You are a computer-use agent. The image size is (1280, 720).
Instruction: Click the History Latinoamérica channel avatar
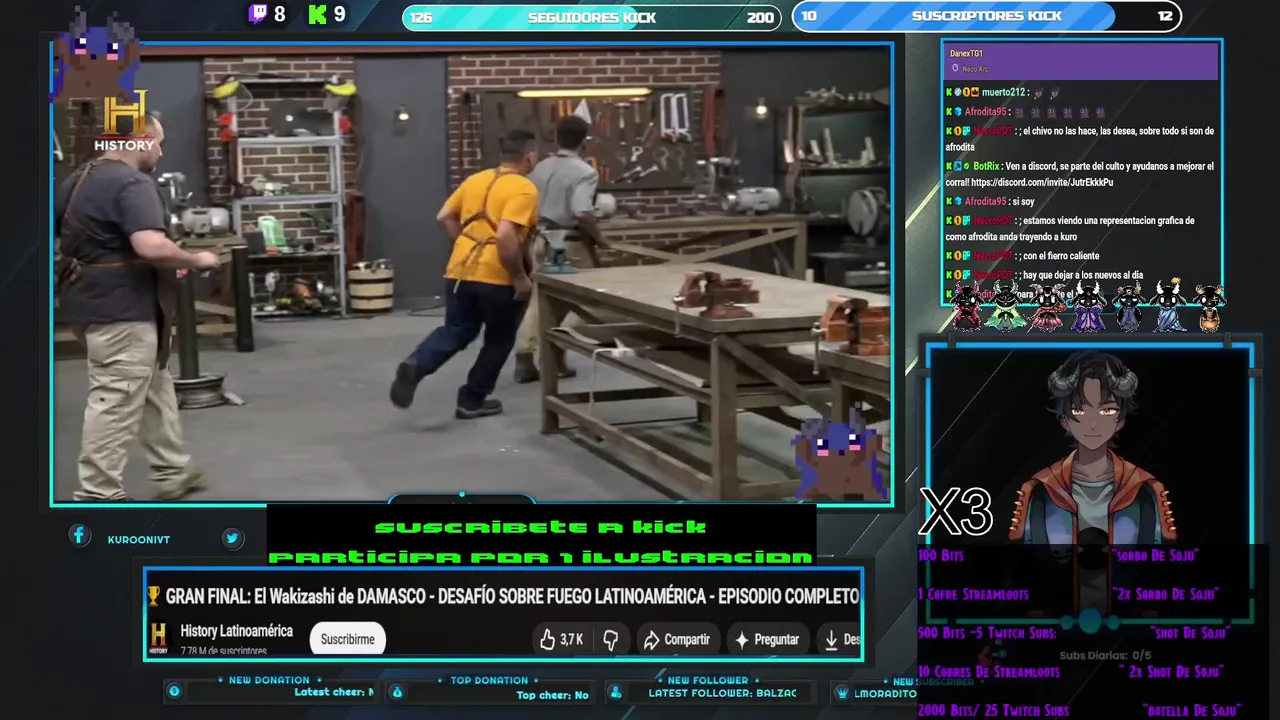[158, 639]
